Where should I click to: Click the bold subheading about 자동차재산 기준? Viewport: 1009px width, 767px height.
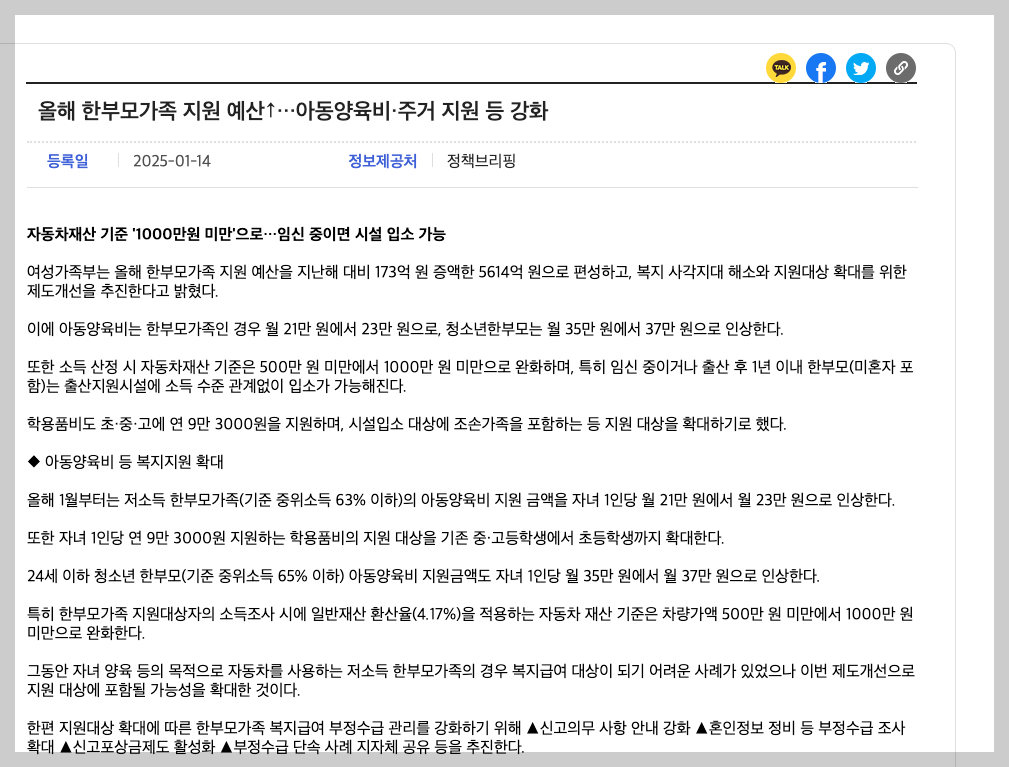pyautogui.click(x=236, y=234)
